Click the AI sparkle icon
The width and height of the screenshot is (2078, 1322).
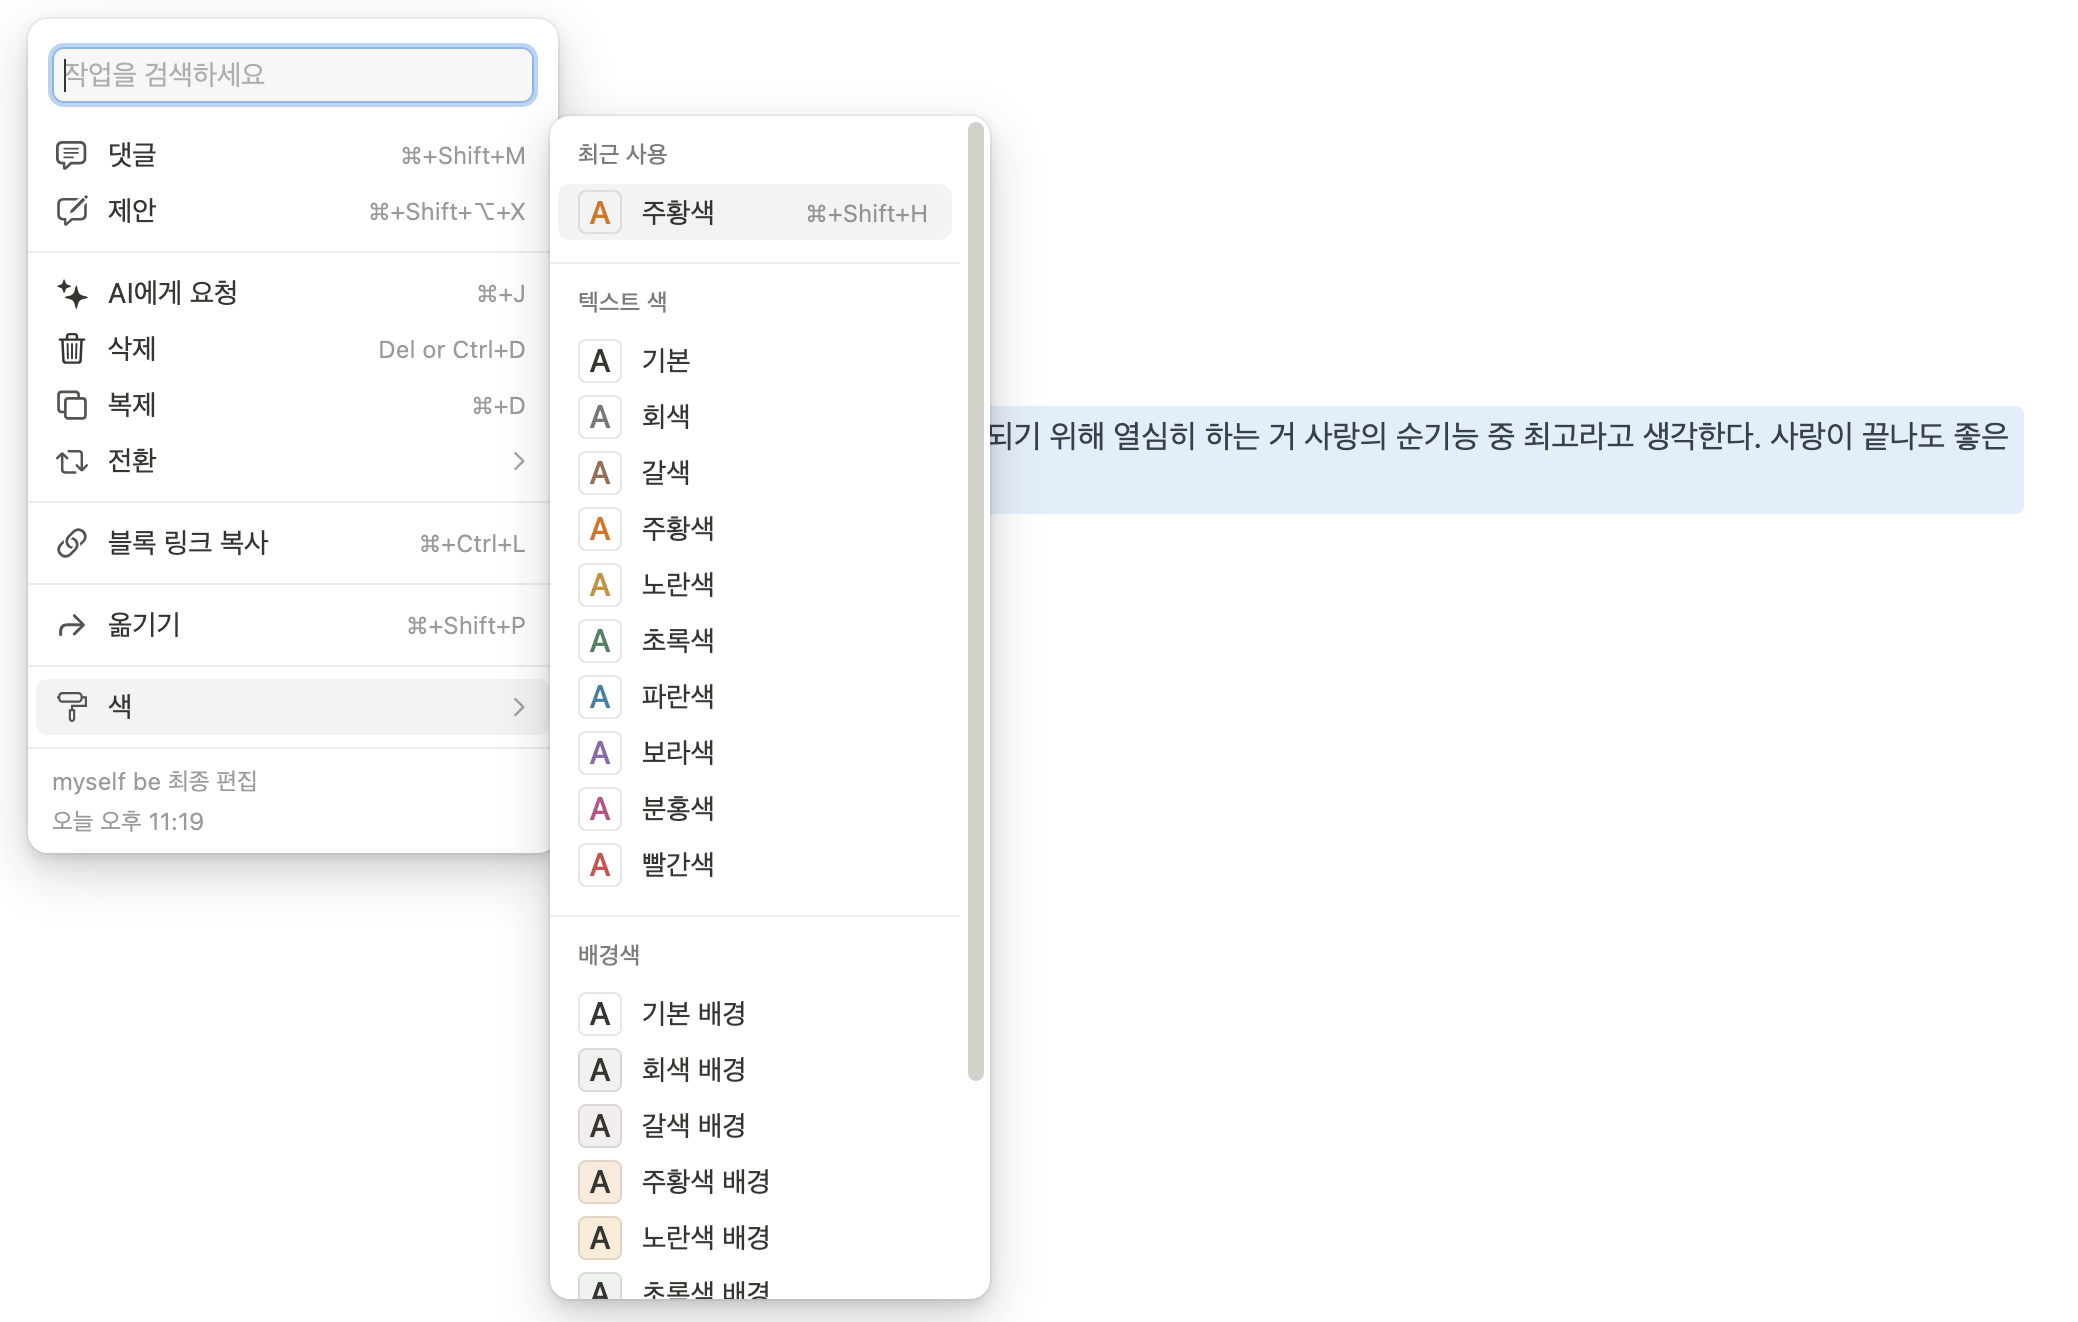[71, 293]
